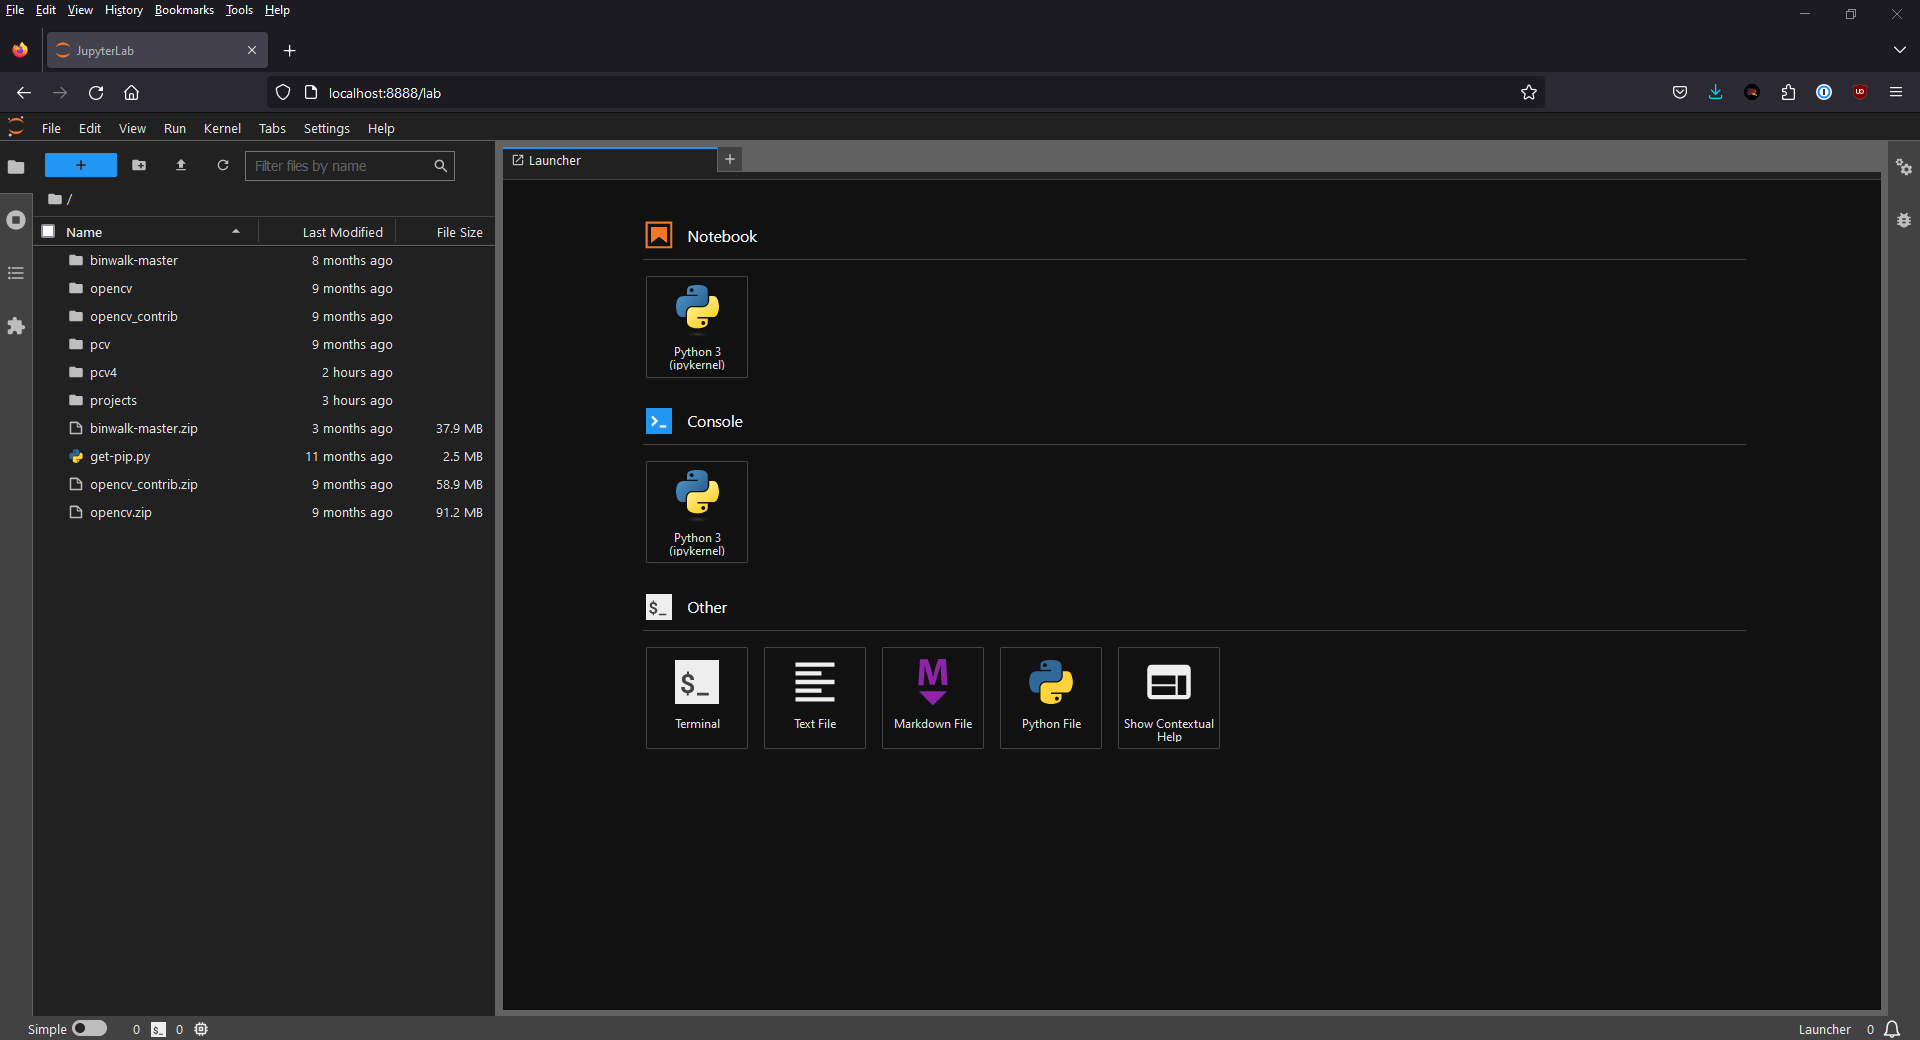Image resolution: width=1920 pixels, height=1040 pixels.
Task: Launch a new Terminal
Action: click(x=696, y=697)
